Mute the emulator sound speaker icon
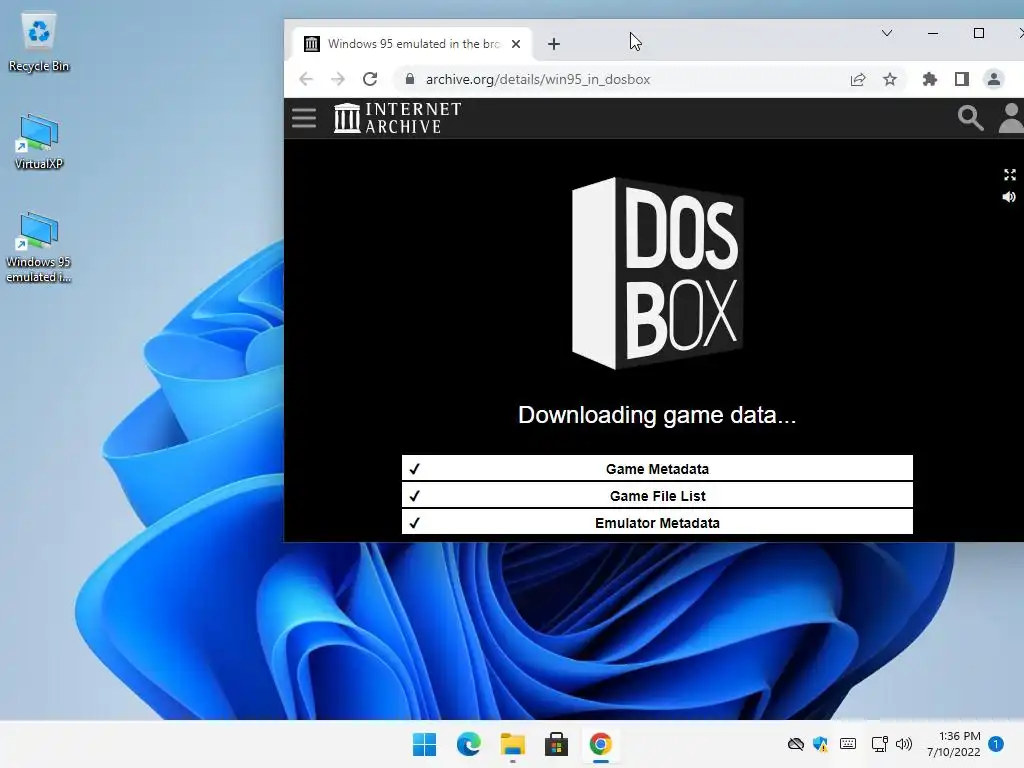Screen dimensions: 1024x768 (1009, 197)
